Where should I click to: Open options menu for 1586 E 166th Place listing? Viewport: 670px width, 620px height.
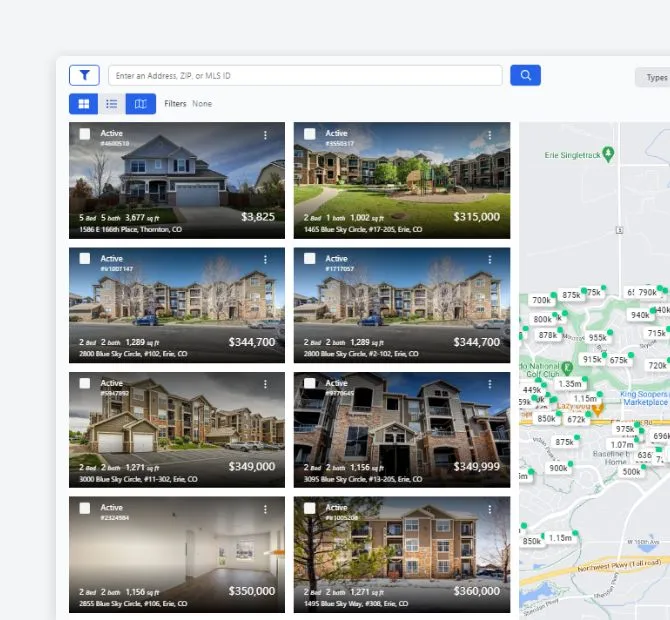[x=265, y=135]
